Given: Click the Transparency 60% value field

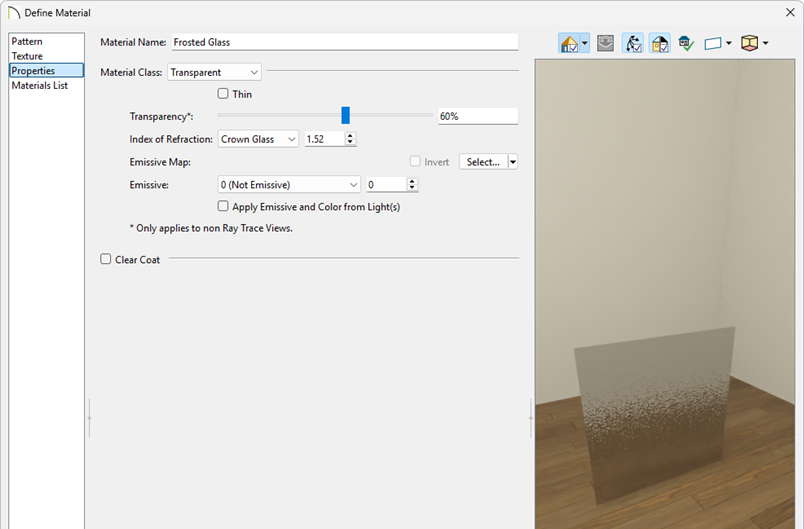Looking at the screenshot, I should pos(478,116).
